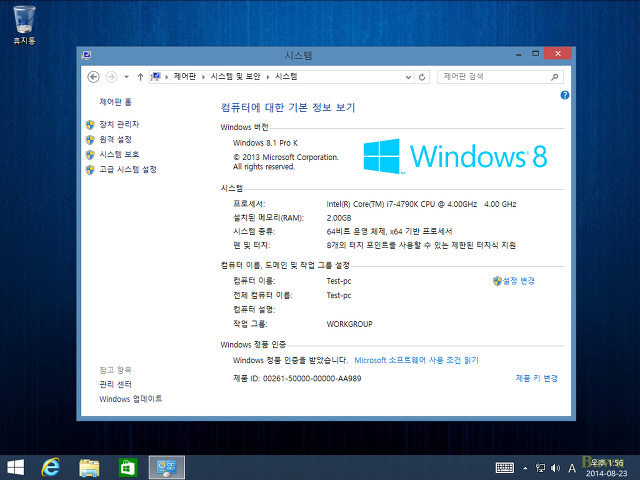Open 원격 설정 from the sidebar

[x=116, y=140]
